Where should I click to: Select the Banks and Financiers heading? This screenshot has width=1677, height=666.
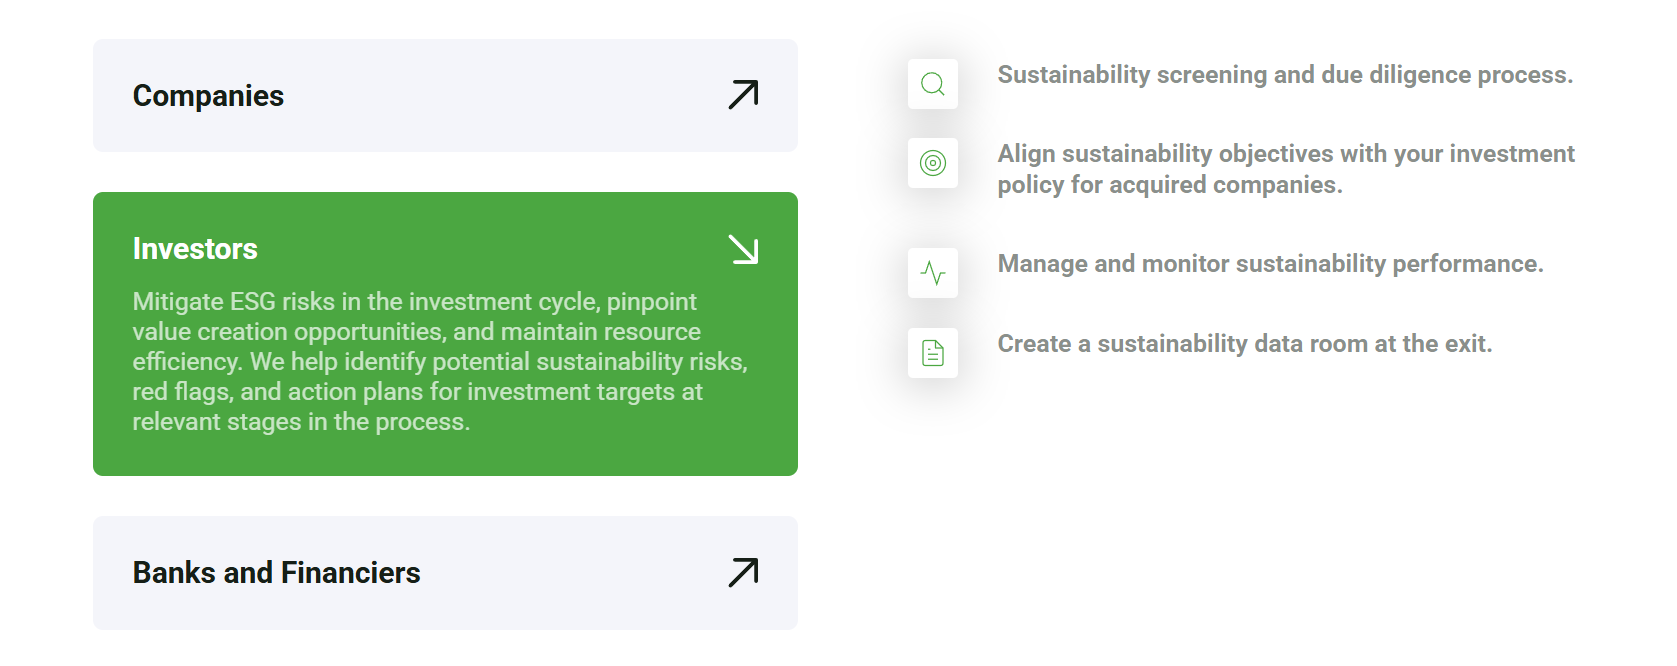pyautogui.click(x=276, y=573)
